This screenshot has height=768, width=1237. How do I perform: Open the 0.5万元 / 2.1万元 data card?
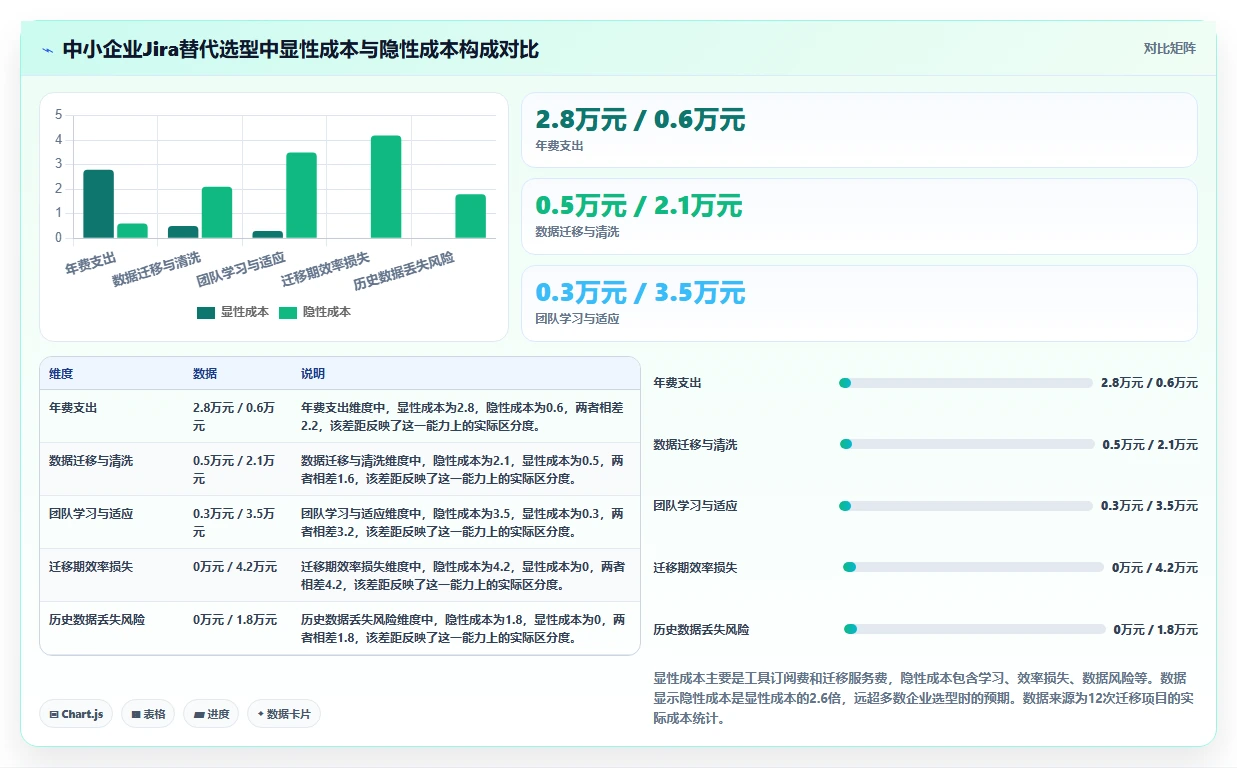pyautogui.click(x=859, y=216)
